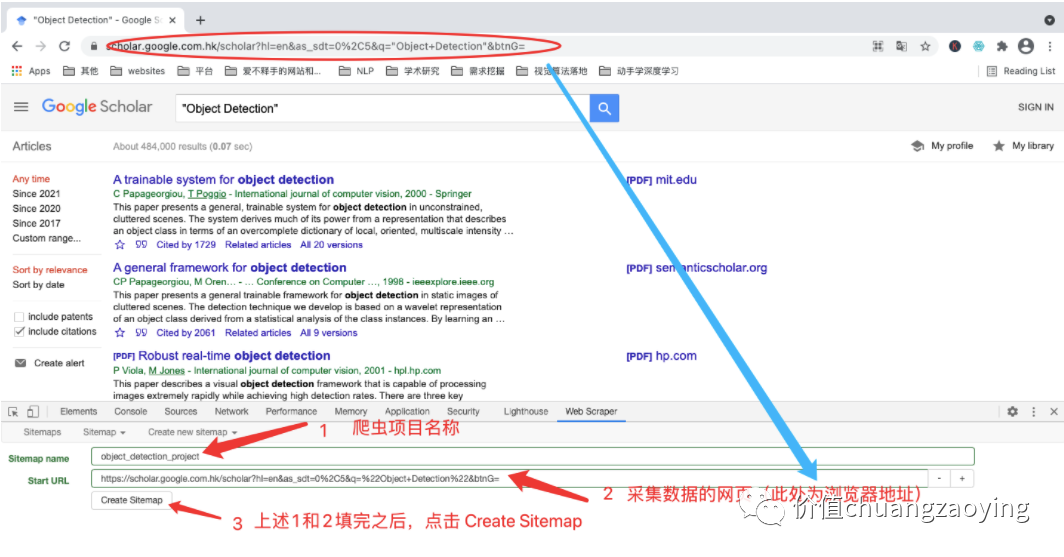The width and height of the screenshot is (1064, 557).
Task: Activate DevTools inspect element icon
Action: [x=13, y=412]
